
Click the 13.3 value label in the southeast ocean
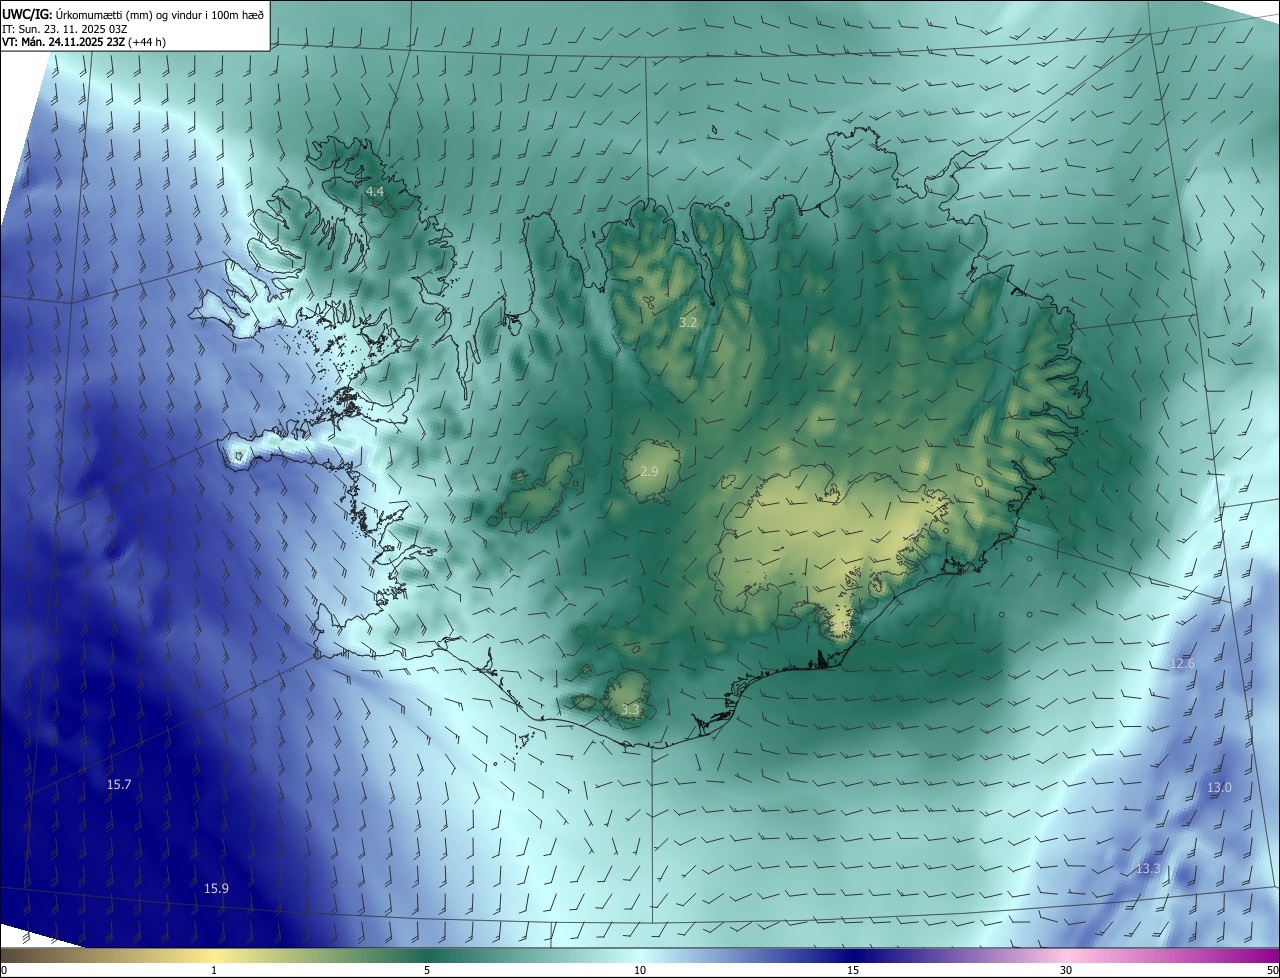(x=1148, y=868)
